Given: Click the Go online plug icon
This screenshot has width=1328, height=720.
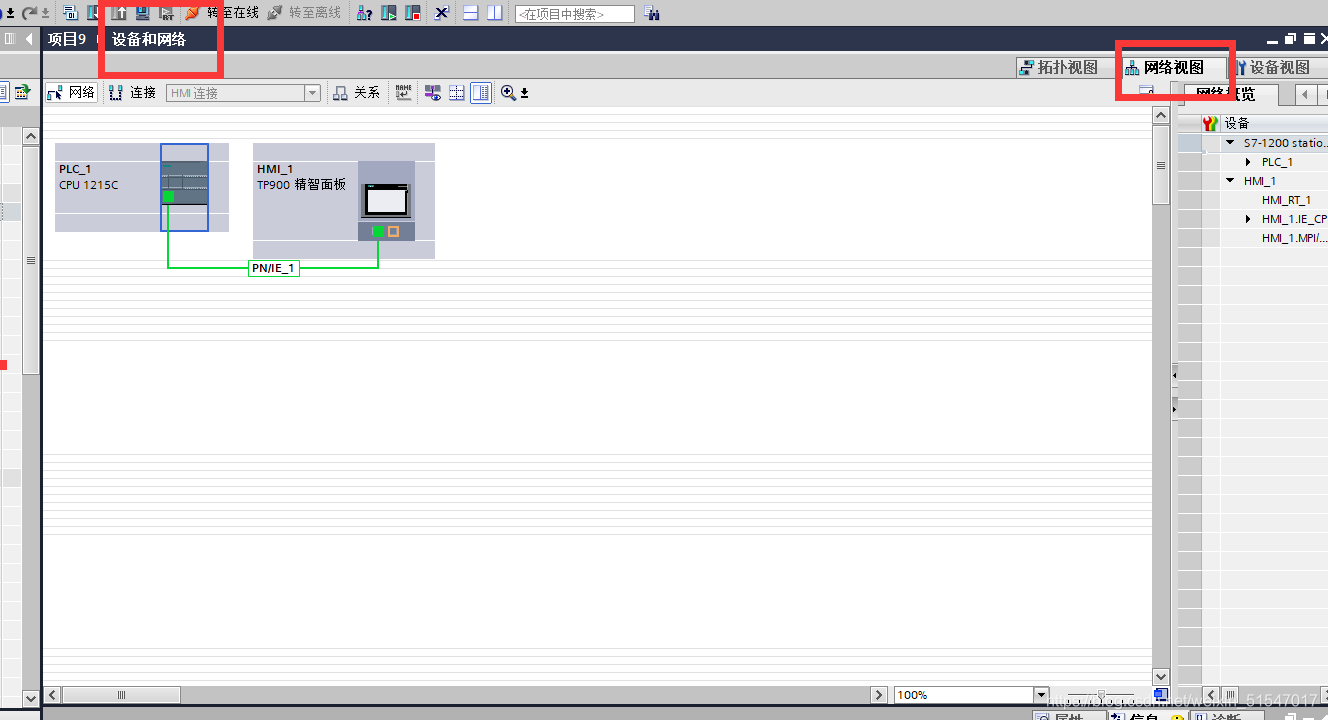Looking at the screenshot, I should pyautogui.click(x=192, y=13).
